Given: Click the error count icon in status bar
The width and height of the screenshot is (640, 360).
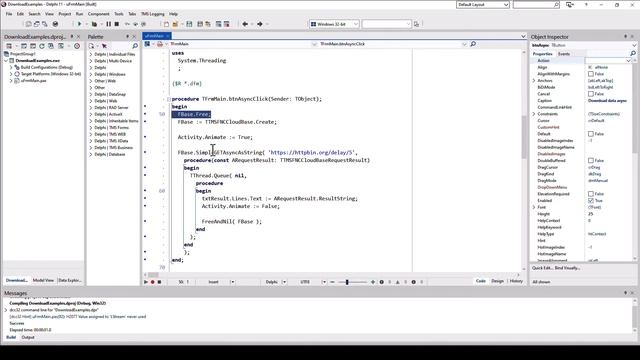Looking at the screenshot, I should [382, 282].
